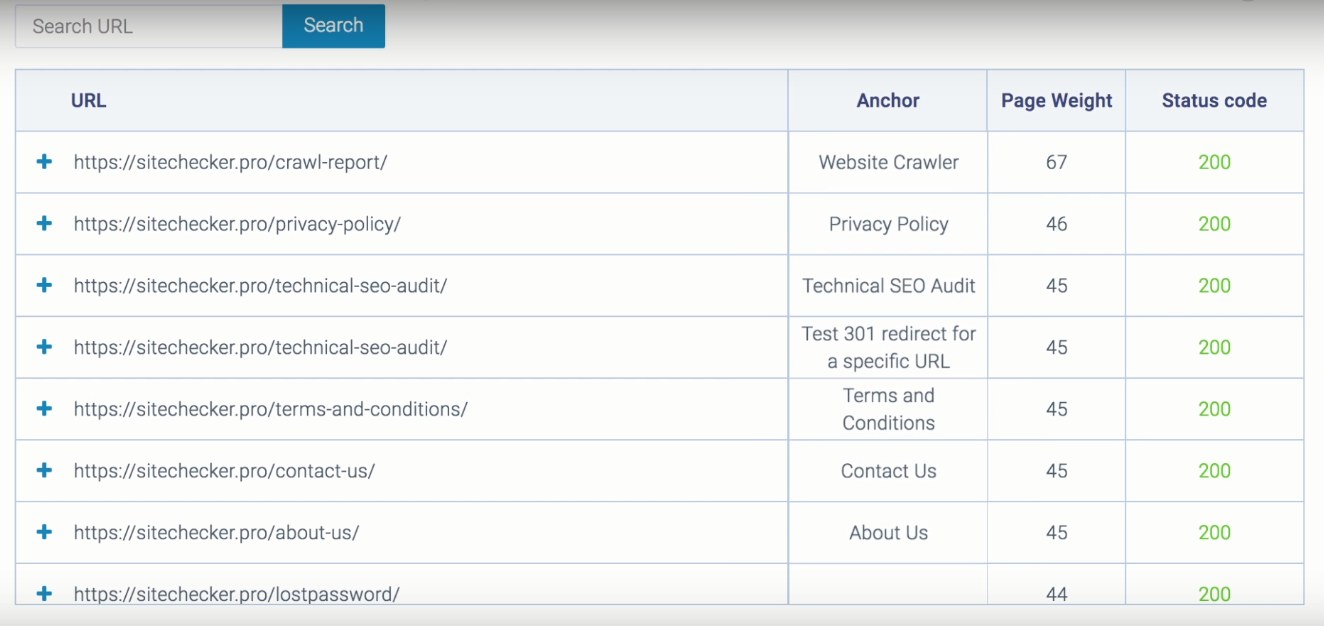Select the Anchor column header
The image size is (1324, 626).
(888, 100)
